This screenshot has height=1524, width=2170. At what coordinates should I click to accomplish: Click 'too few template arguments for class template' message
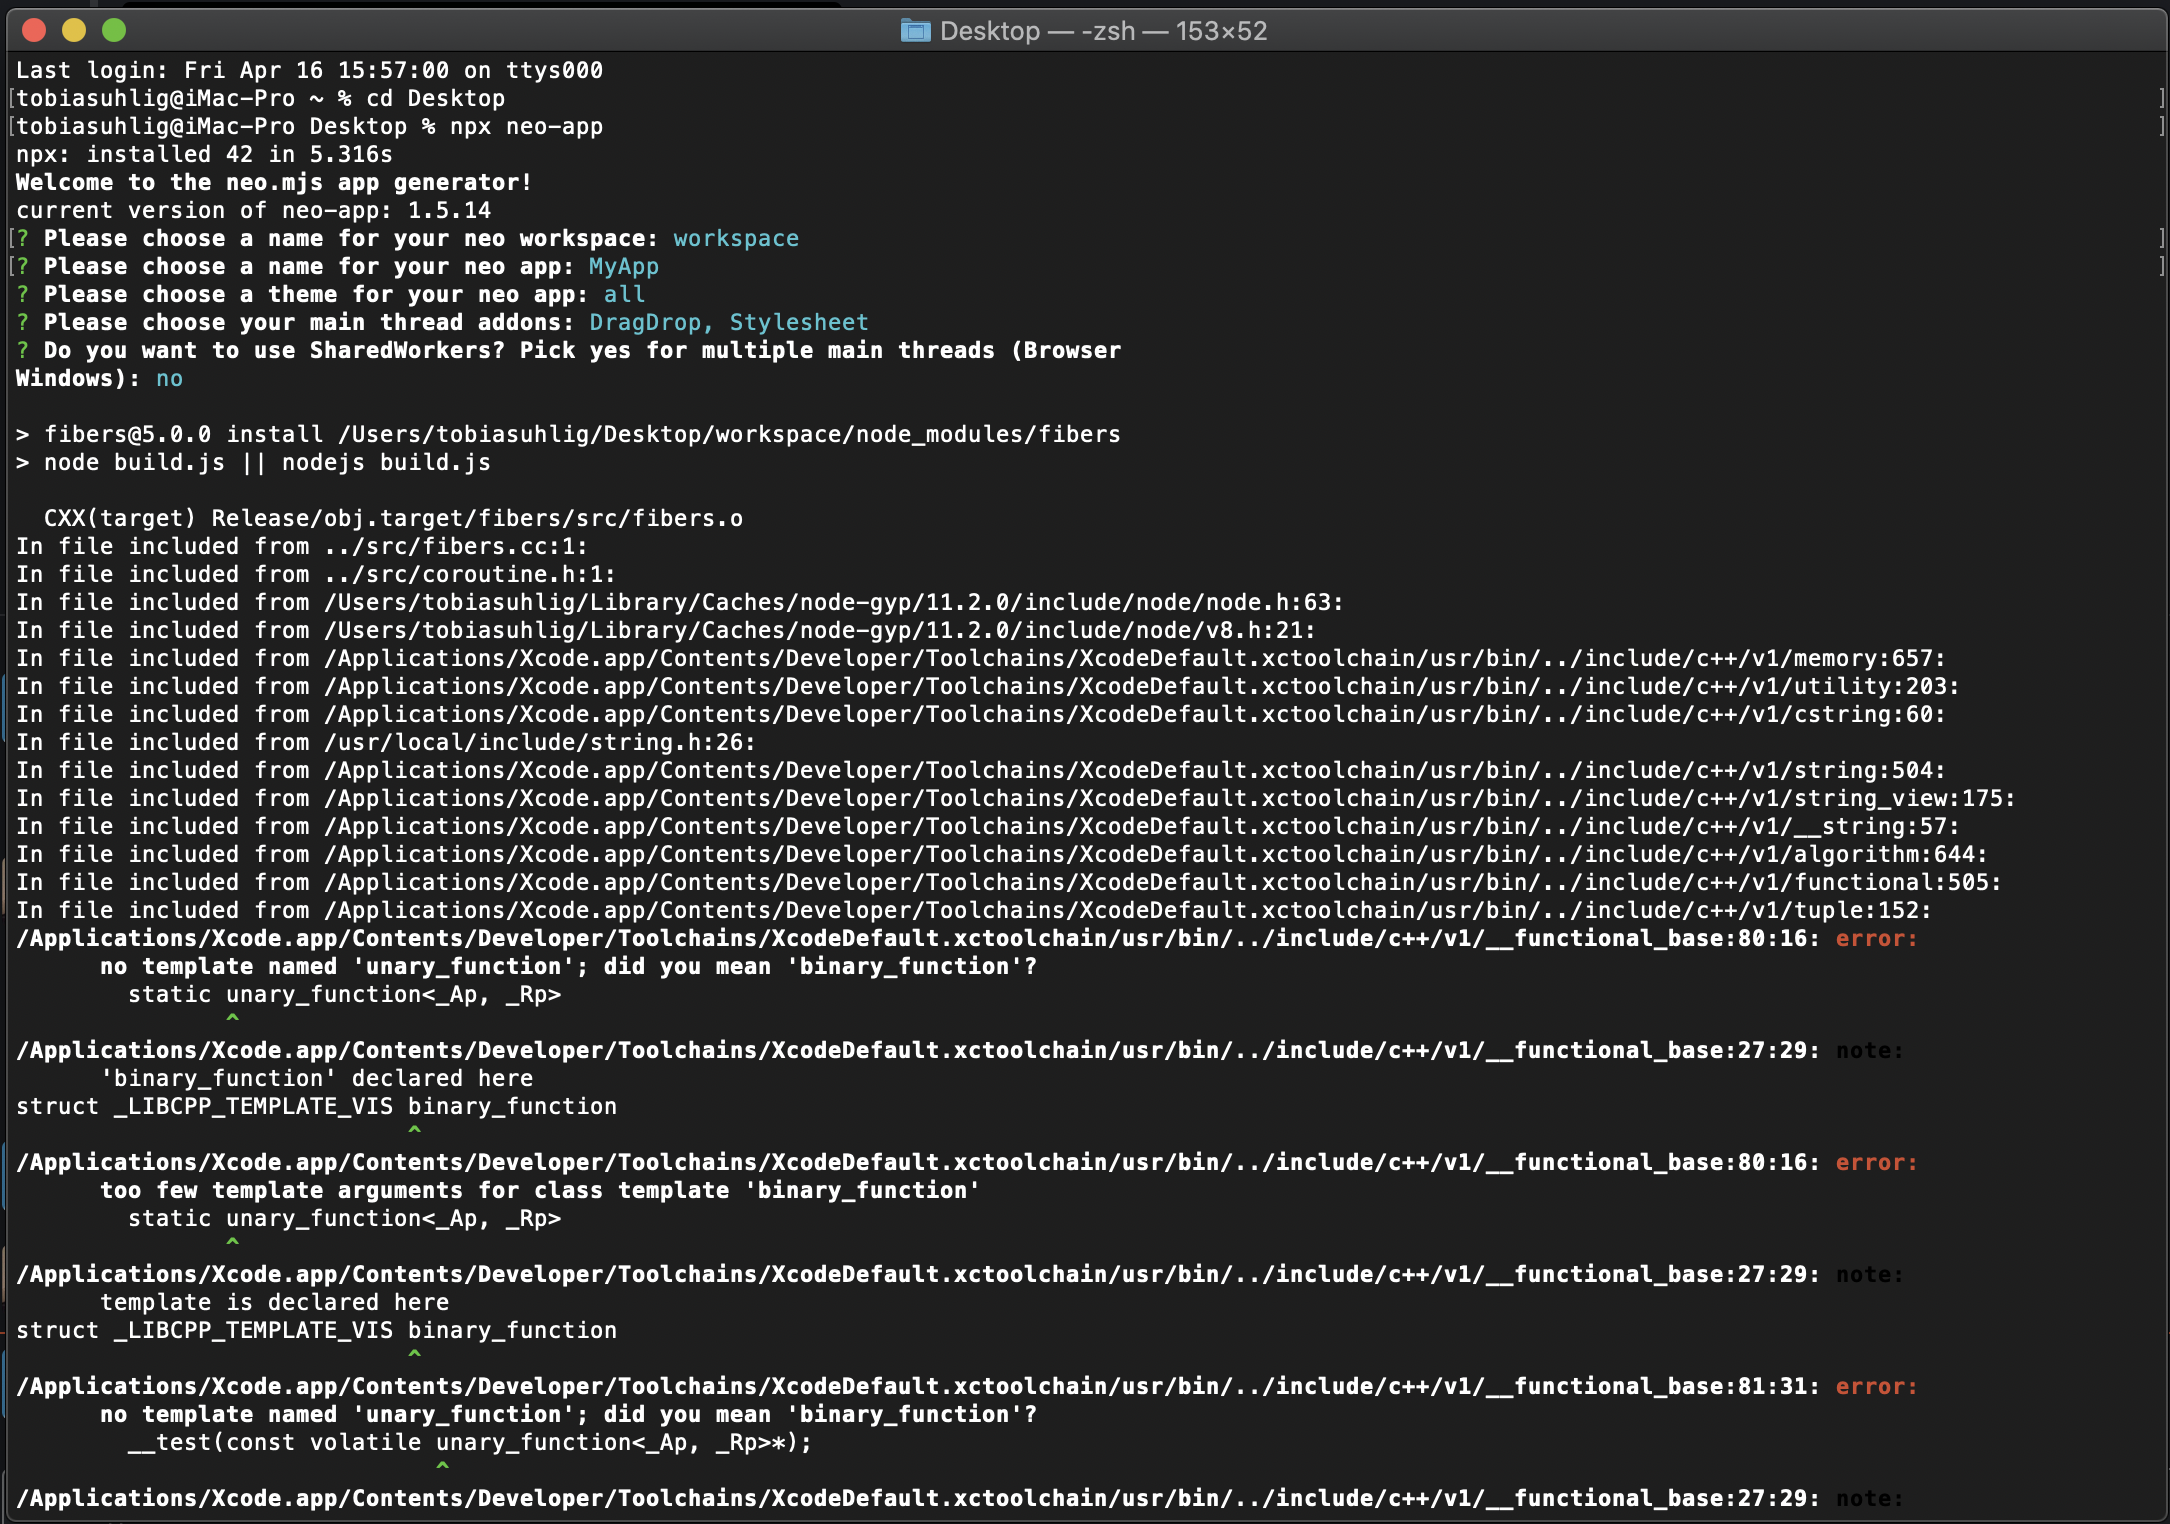(x=540, y=1190)
